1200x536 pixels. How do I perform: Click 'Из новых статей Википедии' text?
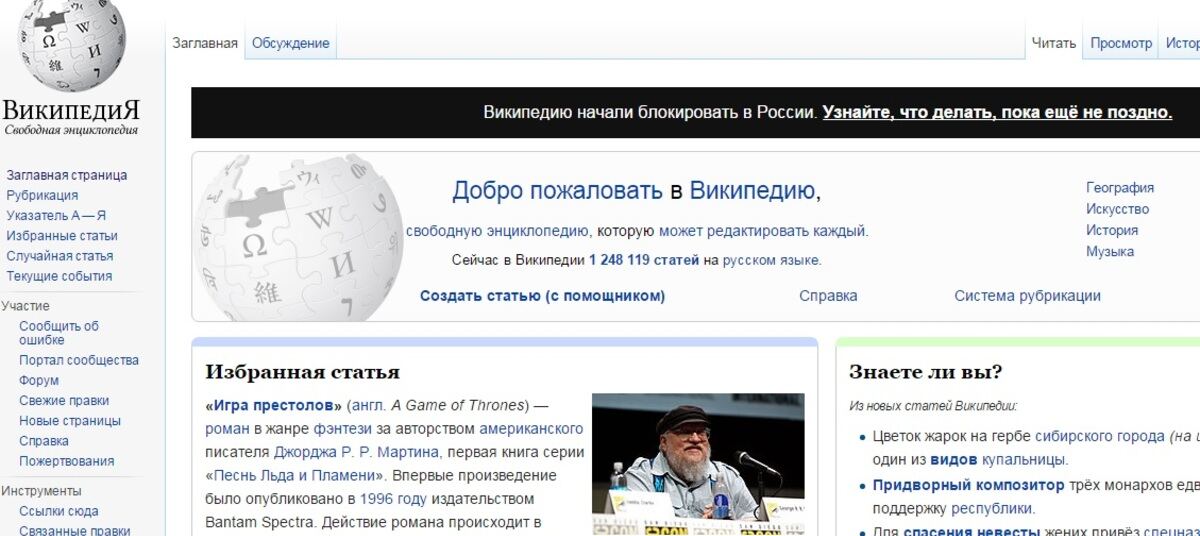coord(933,406)
